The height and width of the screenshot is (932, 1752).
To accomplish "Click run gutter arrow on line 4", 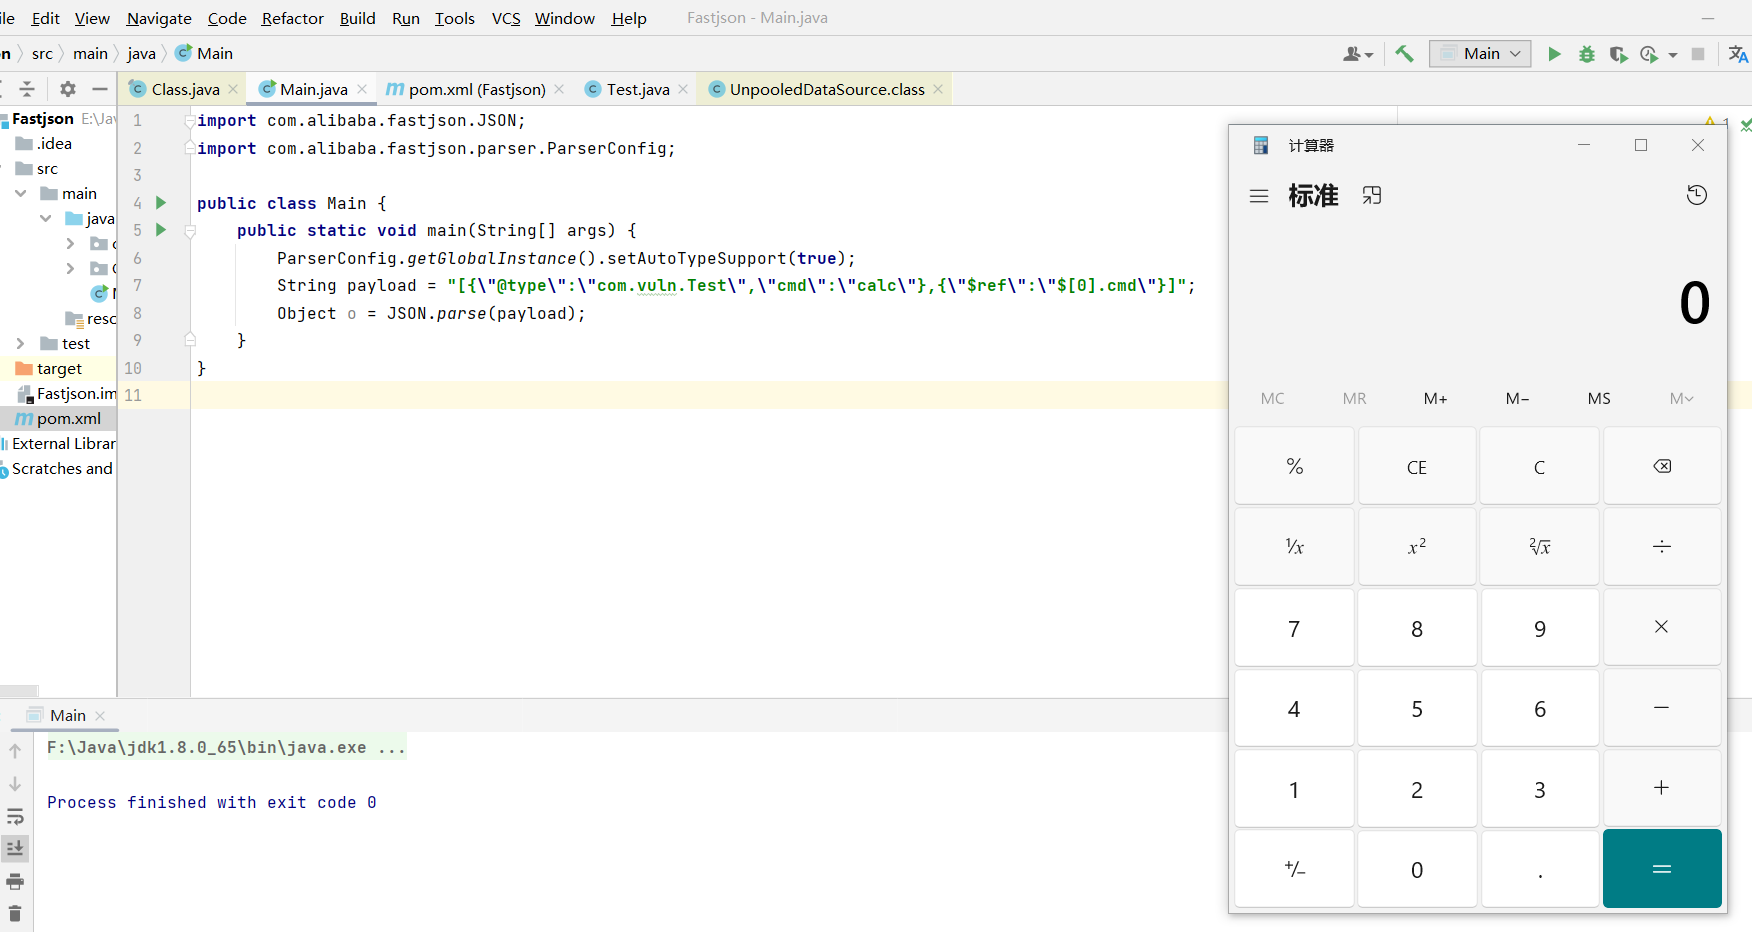I will click(161, 203).
